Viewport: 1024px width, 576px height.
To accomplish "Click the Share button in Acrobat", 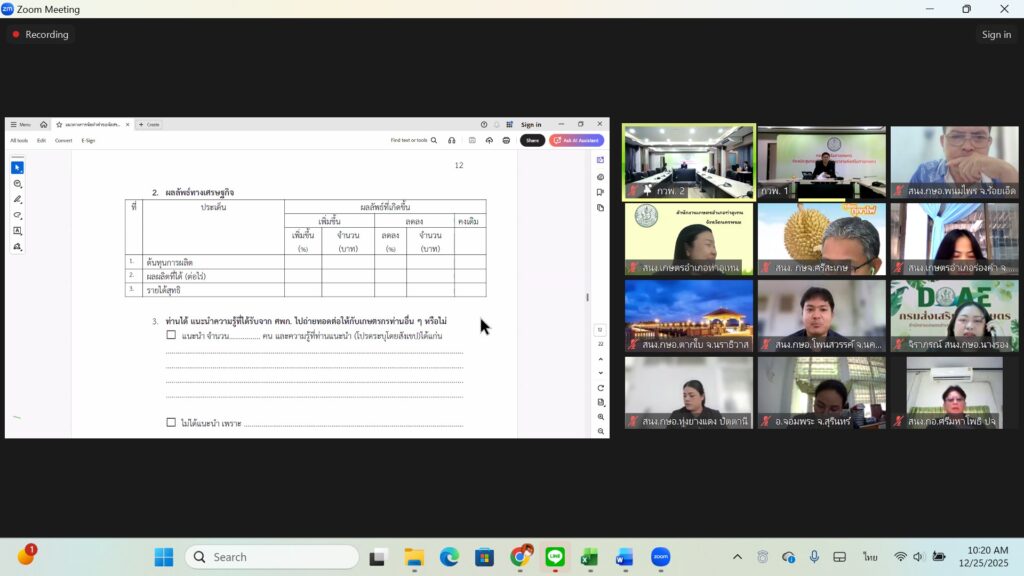I will click(532, 141).
